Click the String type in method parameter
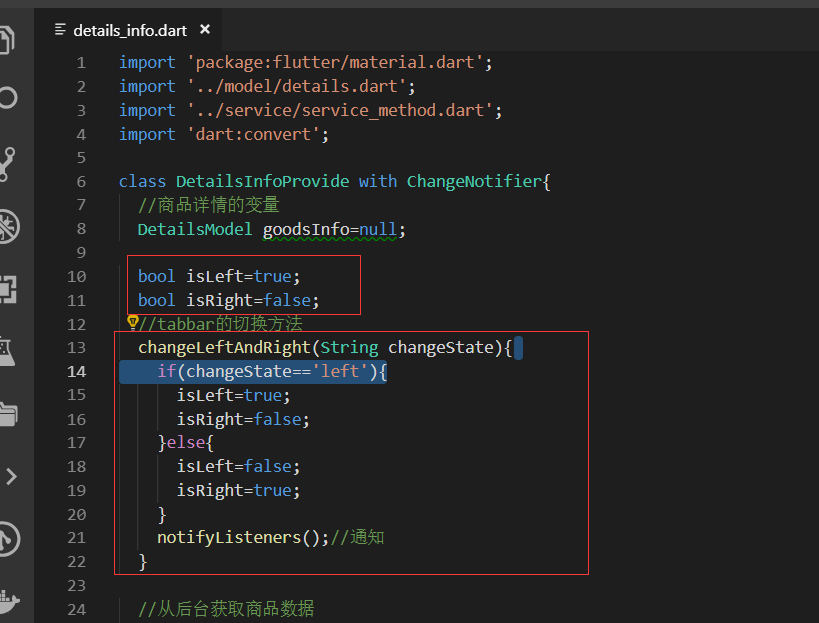Screen dimensions: 819x623 [349, 347]
